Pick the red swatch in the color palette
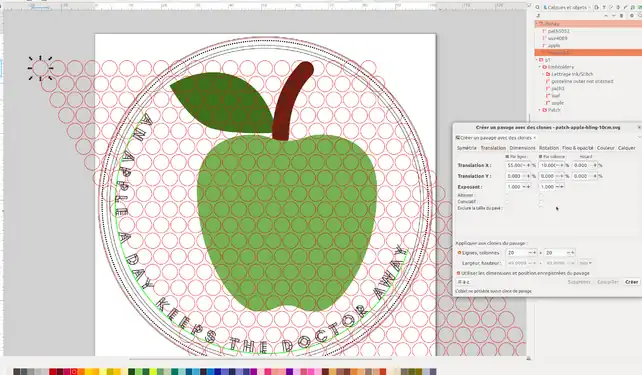 coord(52,371)
